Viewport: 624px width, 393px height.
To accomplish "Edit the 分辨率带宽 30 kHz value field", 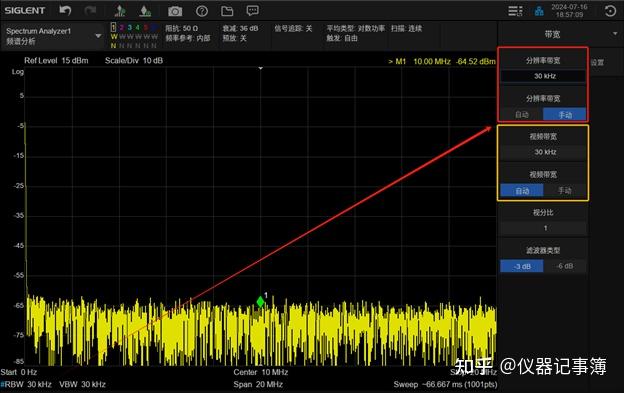I will point(543,76).
